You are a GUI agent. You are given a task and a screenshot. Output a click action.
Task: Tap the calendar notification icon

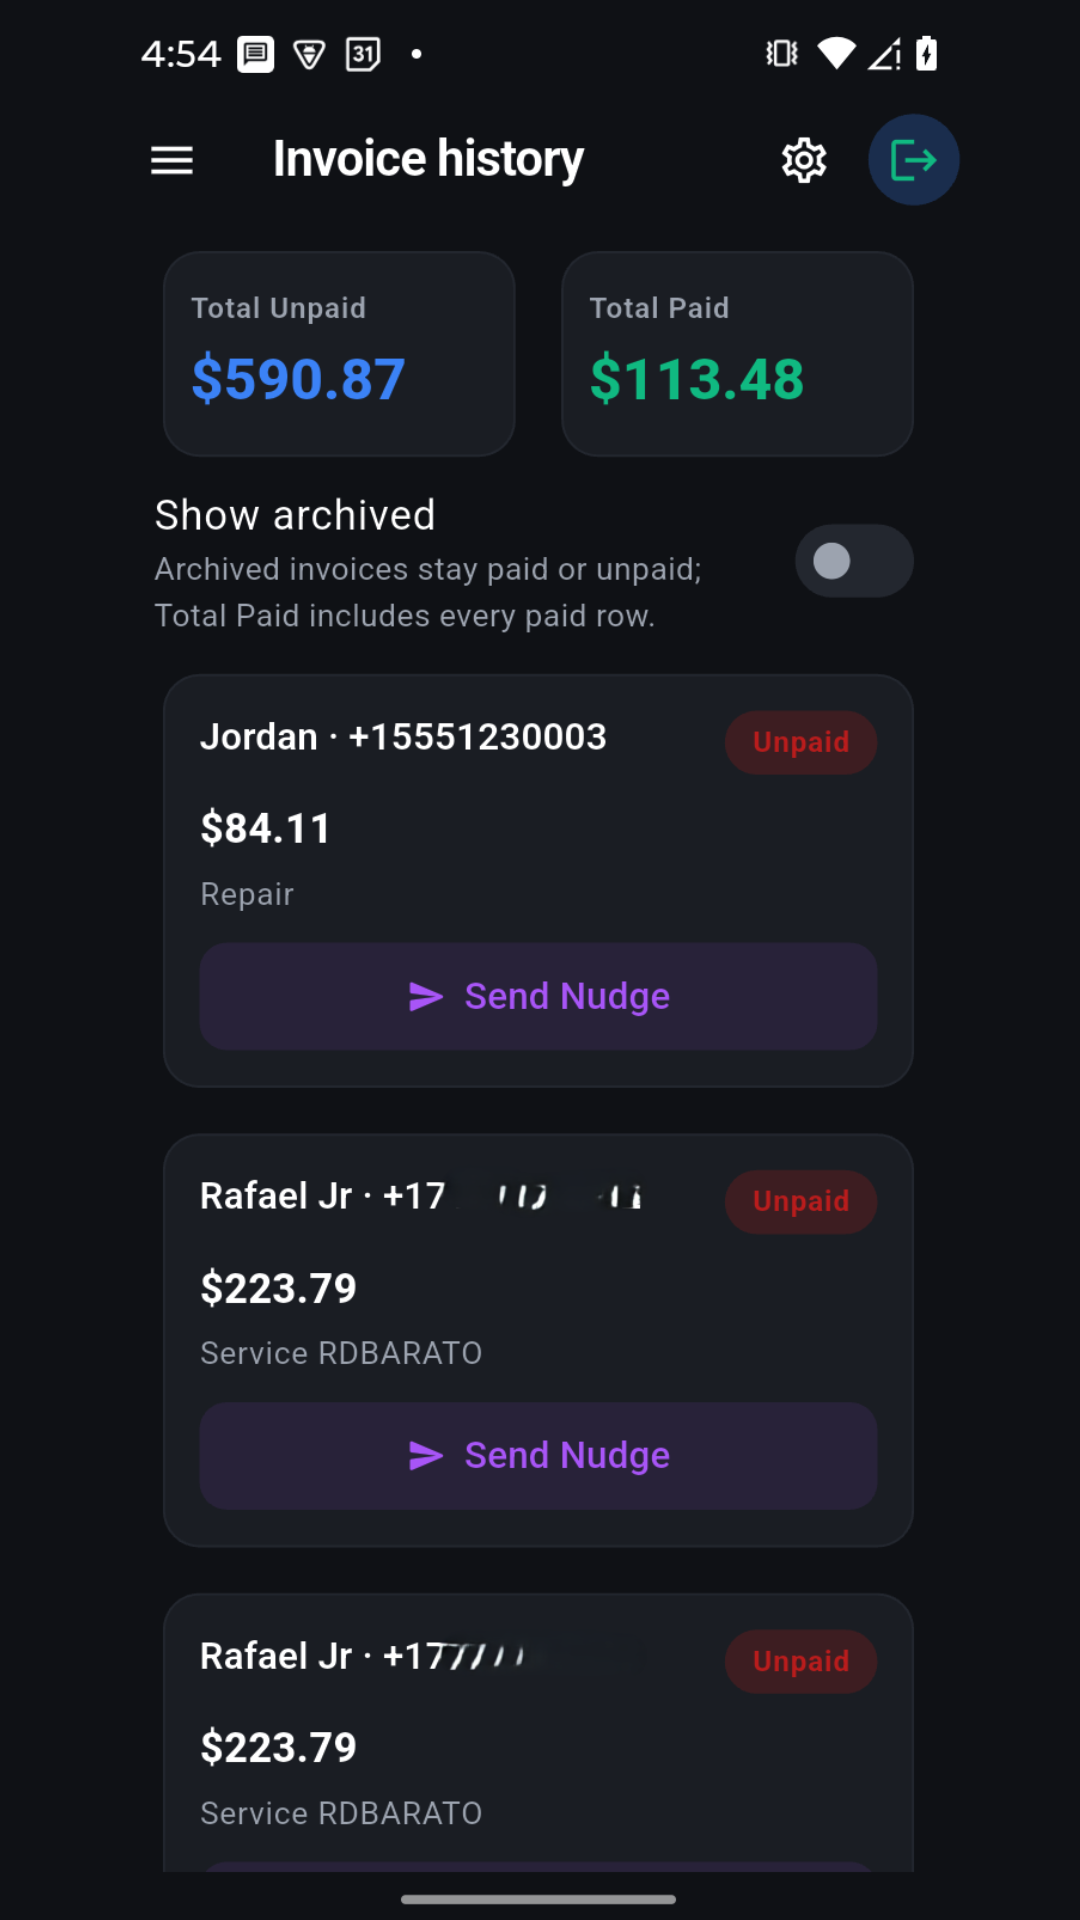point(363,53)
